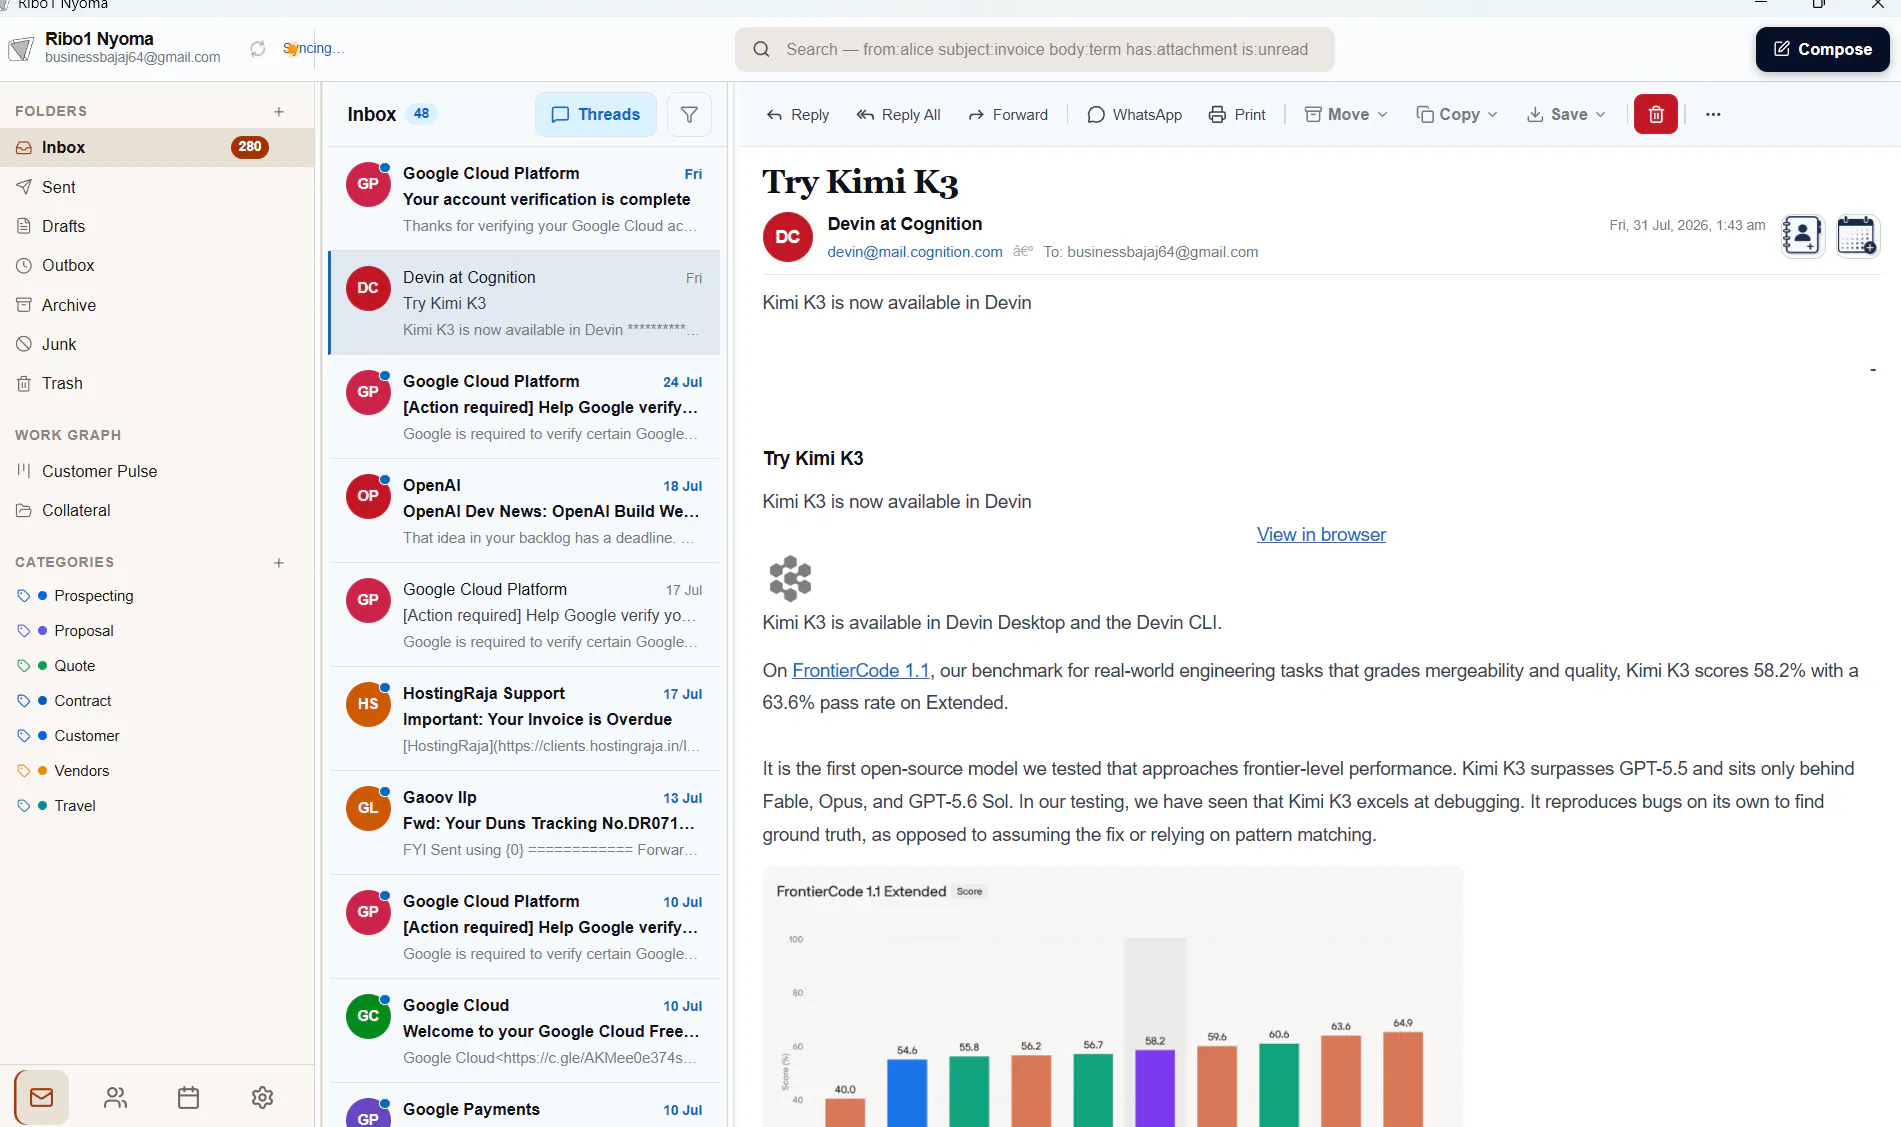This screenshot has width=1901, height=1127.
Task: Open the HostingRaja Support invoice email
Action: [524, 719]
